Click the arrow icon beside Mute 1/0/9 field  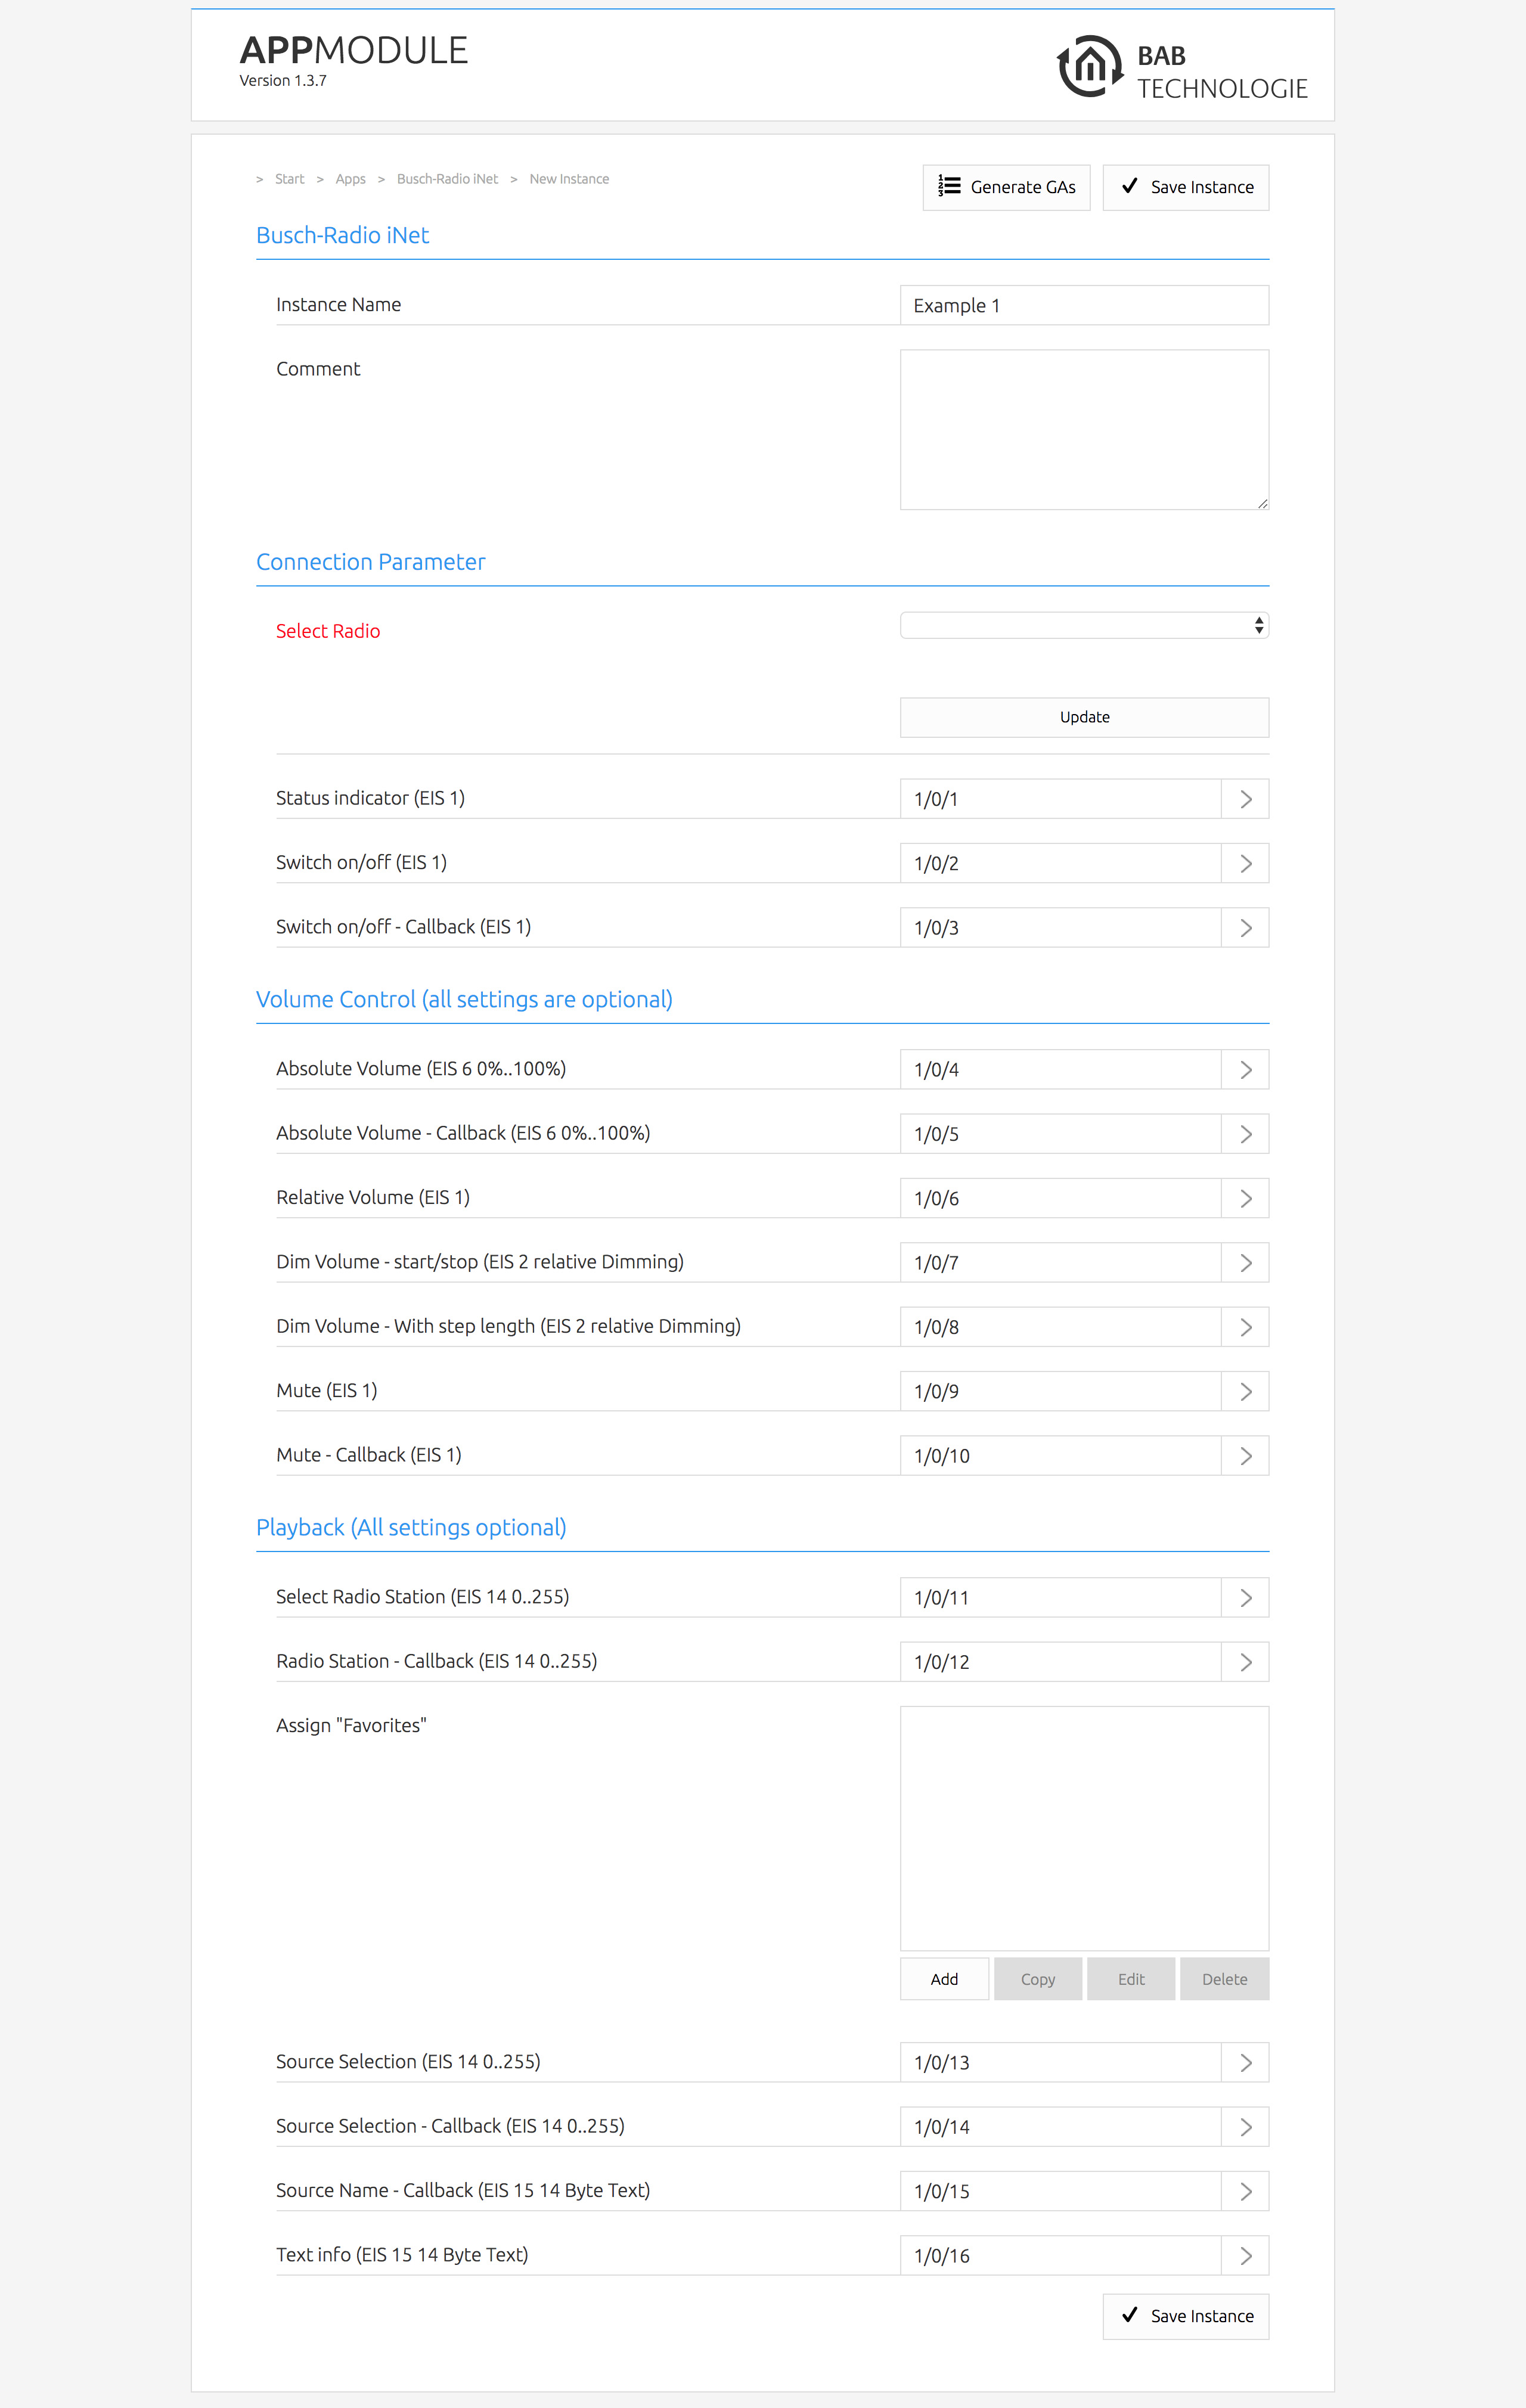pos(1245,1391)
